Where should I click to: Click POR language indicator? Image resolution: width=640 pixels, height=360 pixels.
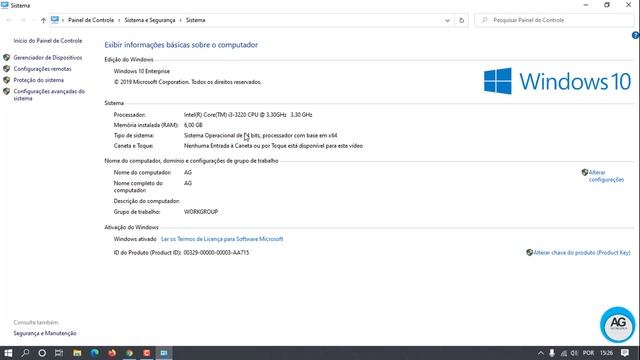(588, 353)
